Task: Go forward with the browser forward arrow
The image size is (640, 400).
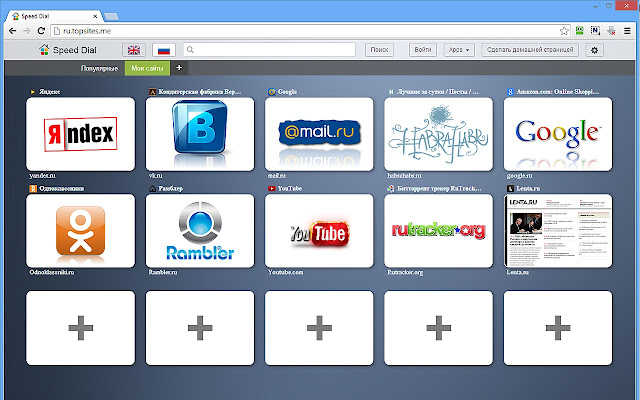Action: click(27, 31)
